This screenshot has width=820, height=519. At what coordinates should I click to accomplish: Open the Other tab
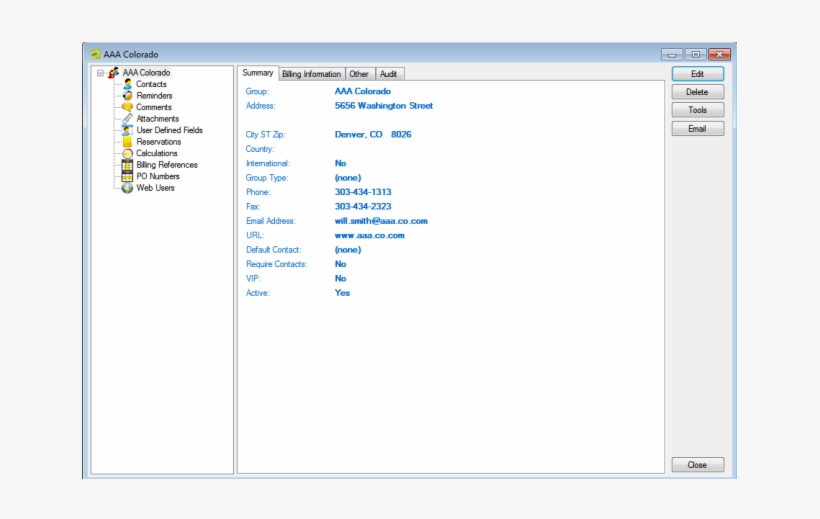359,74
